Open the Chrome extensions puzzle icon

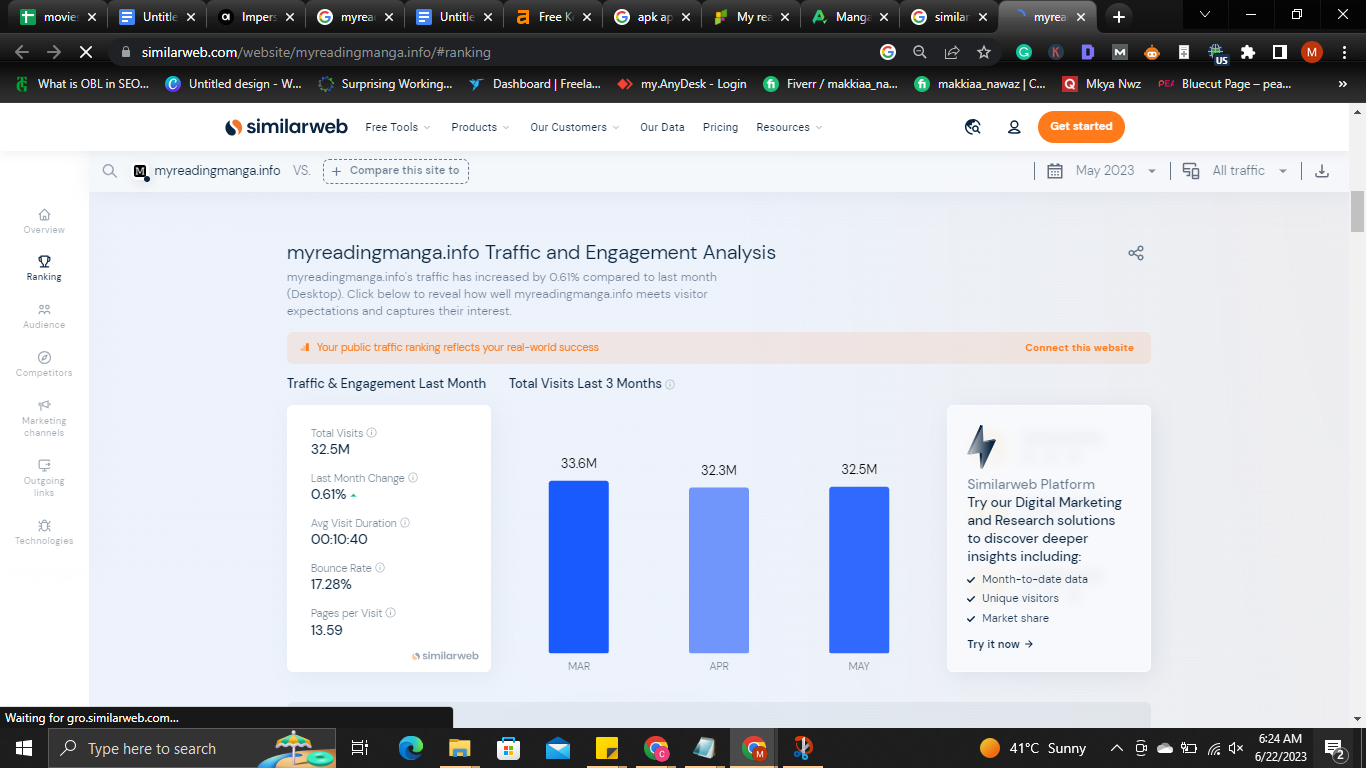1248,52
